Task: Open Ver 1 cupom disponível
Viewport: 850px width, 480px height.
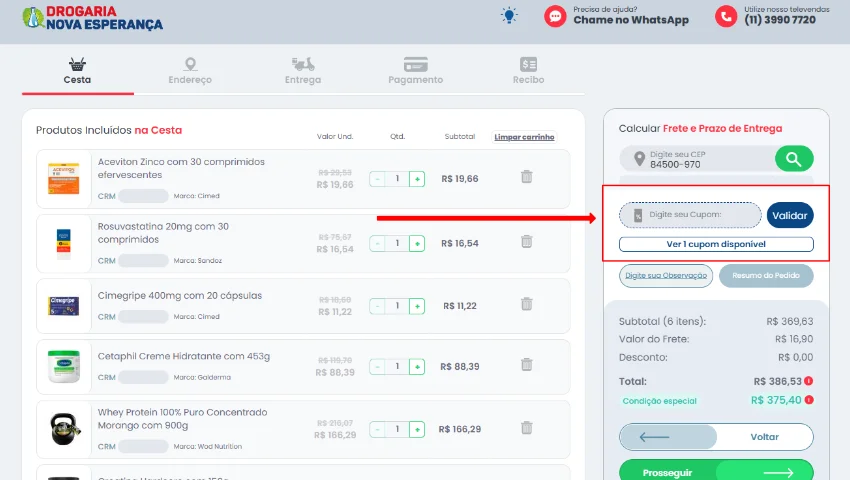Action: tap(716, 244)
